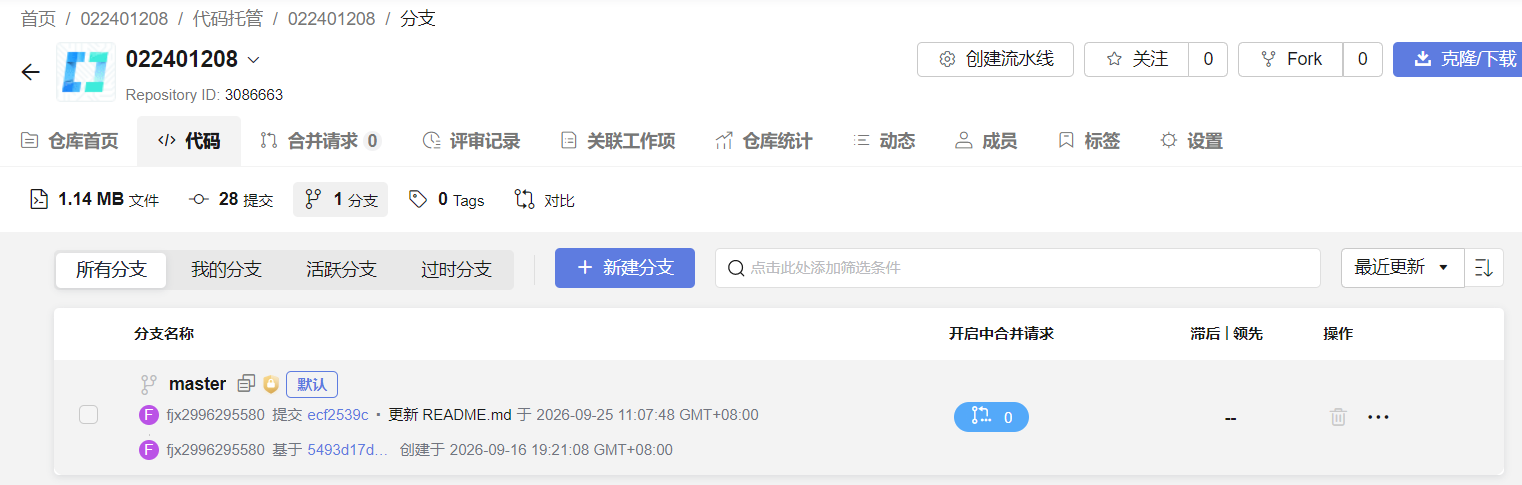Select the 所有分支 filter
The image size is (1522, 485).
pos(111,269)
